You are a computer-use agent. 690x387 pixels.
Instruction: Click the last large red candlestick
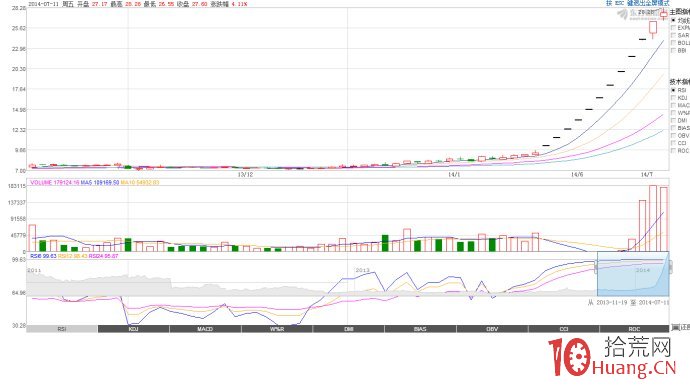(x=653, y=27)
